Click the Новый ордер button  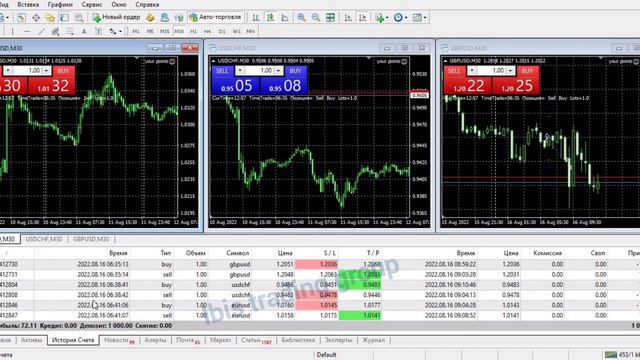(x=116, y=17)
